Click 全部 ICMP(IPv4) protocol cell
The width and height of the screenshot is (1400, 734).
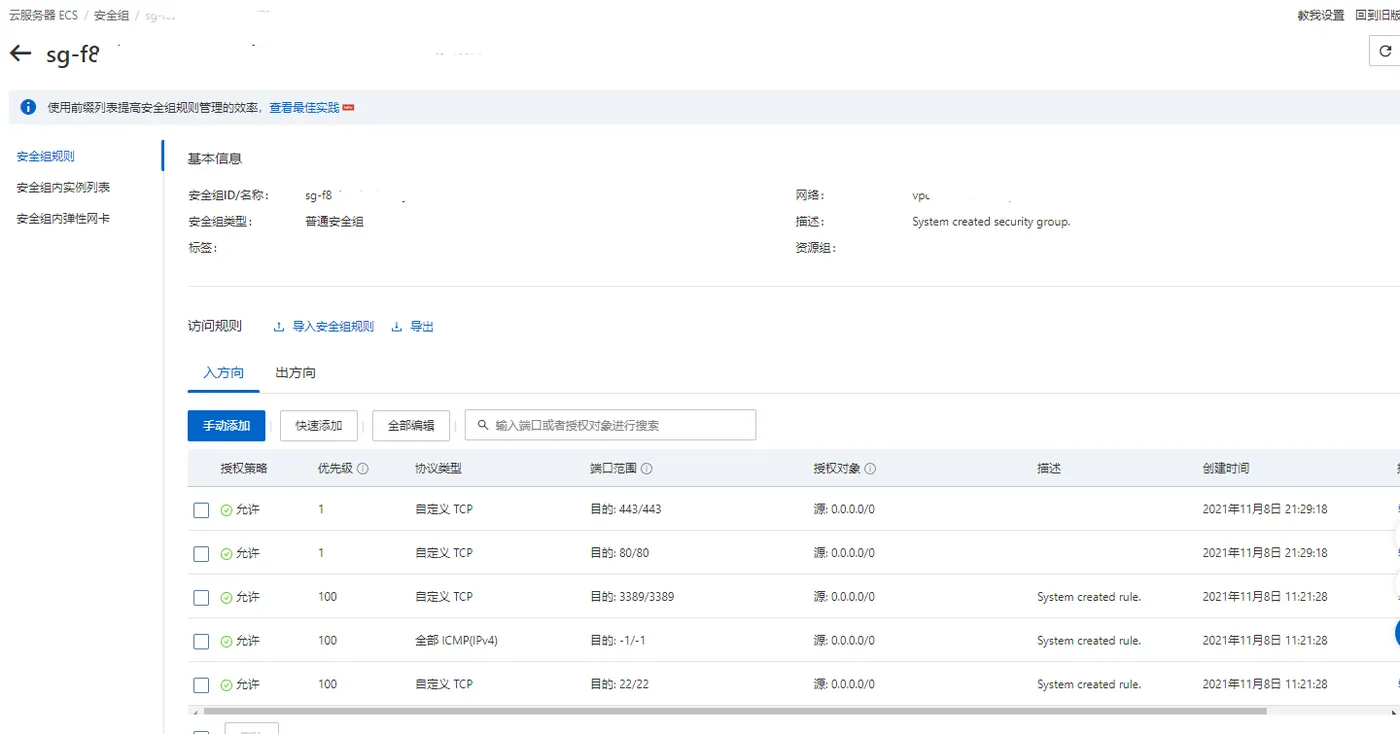[x=456, y=641]
